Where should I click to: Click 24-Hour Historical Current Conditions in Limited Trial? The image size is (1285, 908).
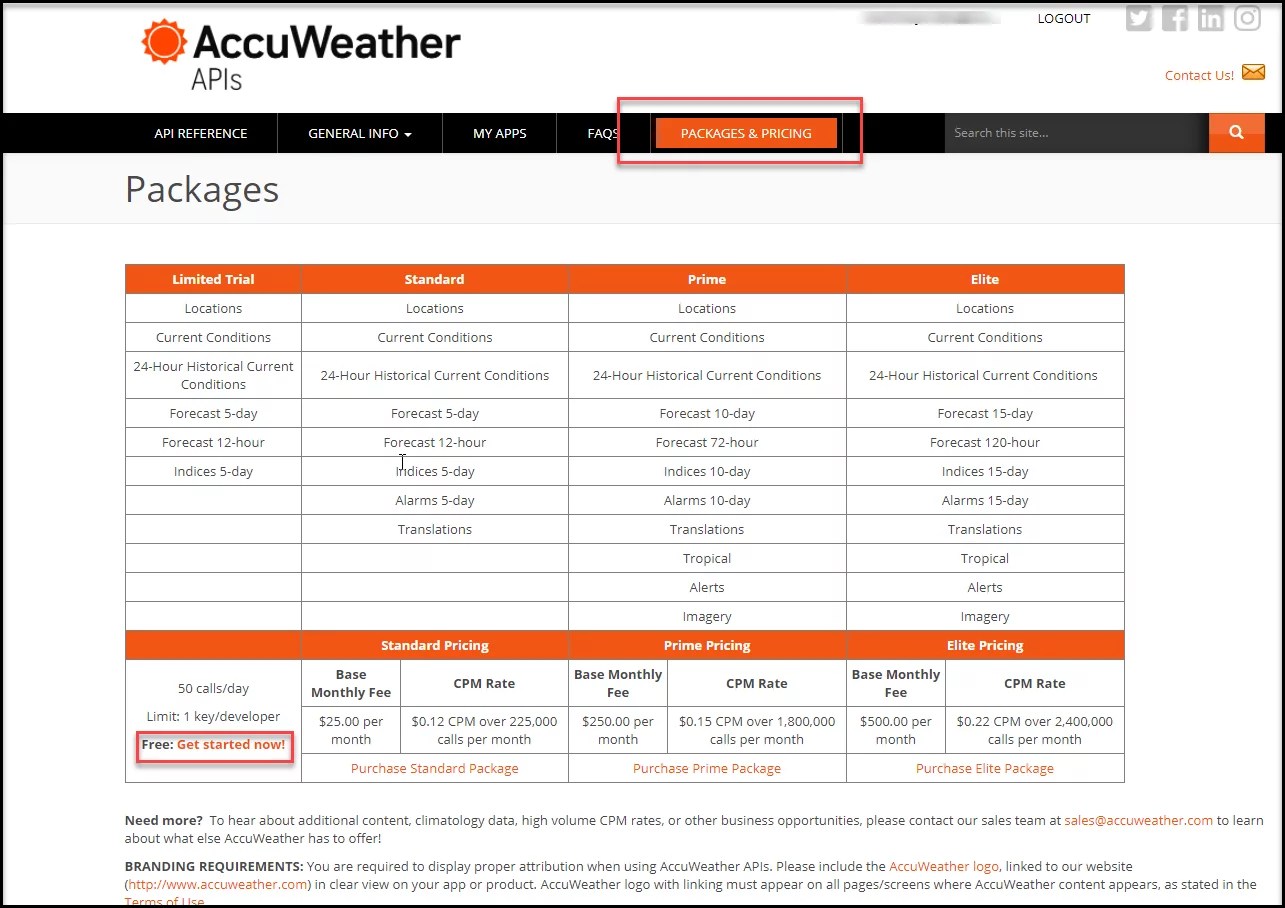[213, 375]
